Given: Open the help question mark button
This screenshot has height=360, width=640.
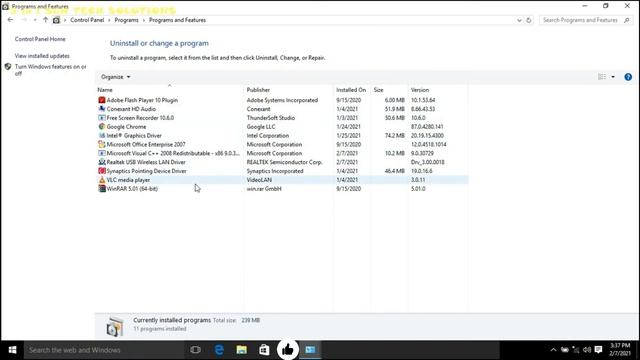Looking at the screenshot, I should 628,77.
